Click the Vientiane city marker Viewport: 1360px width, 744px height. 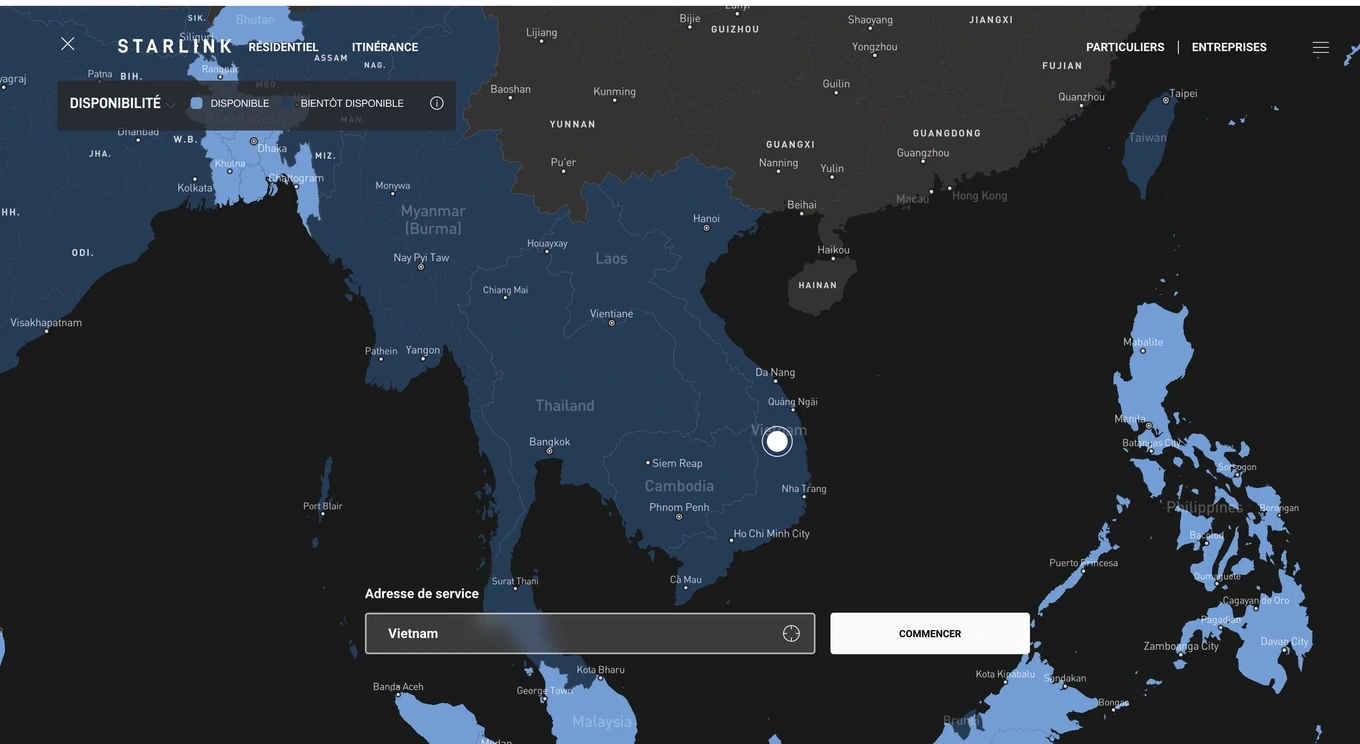[x=611, y=323]
